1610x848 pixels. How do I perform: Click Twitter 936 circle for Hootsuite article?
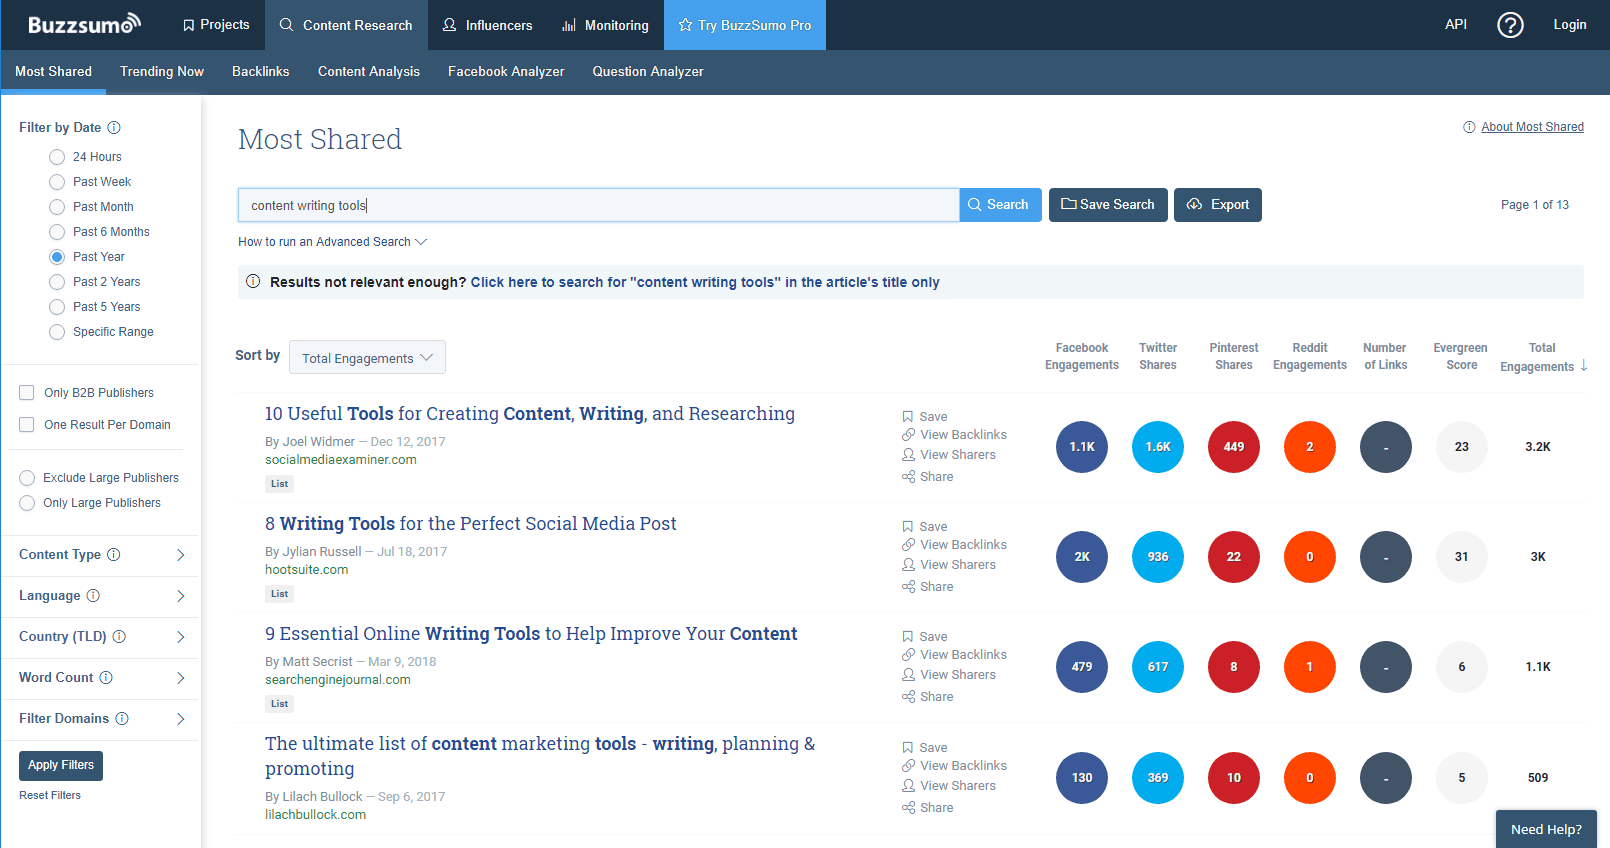[x=1158, y=557]
